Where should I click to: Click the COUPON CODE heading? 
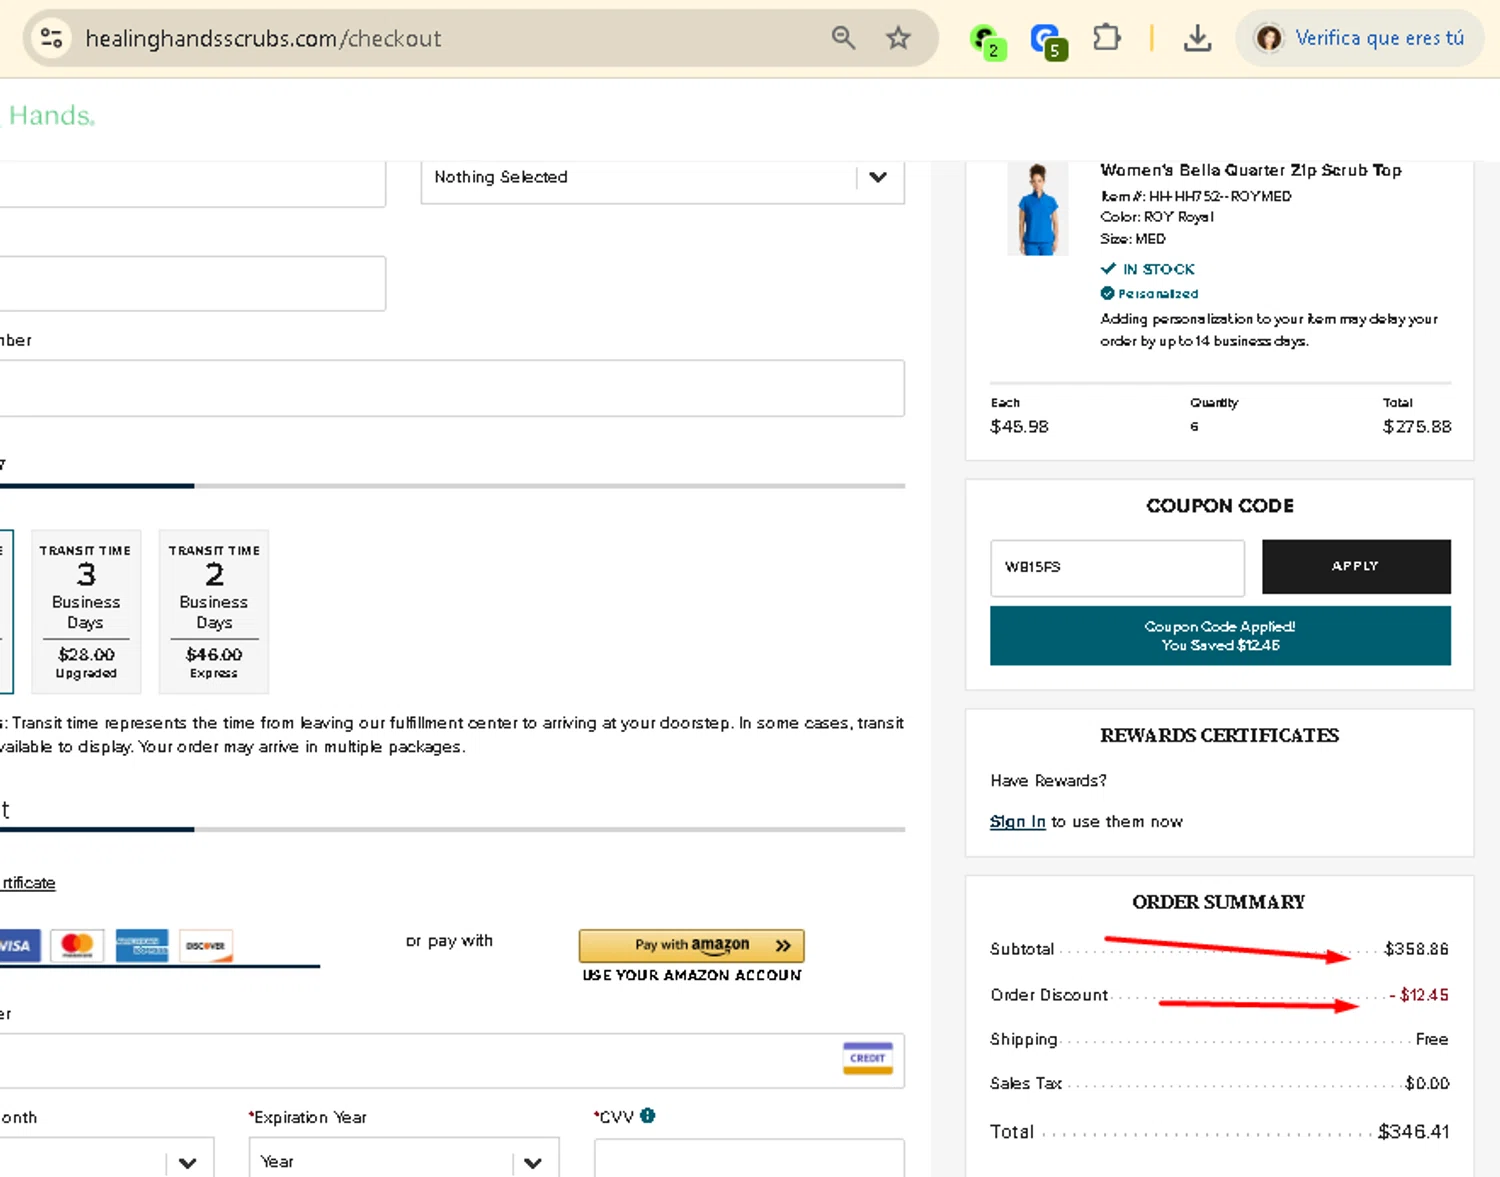point(1220,506)
